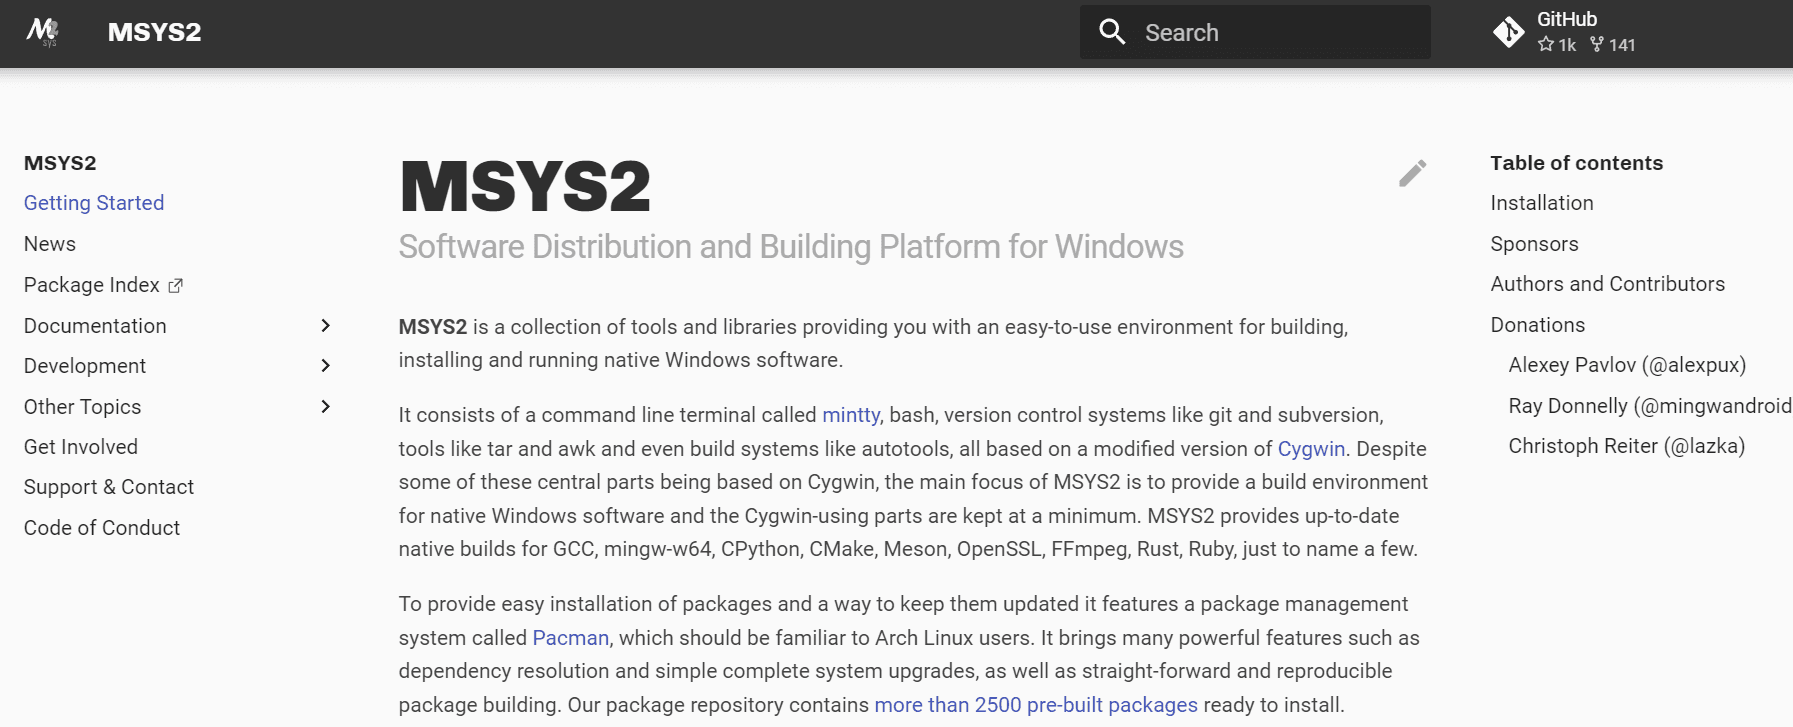This screenshot has height=727, width=1793.
Task: Open 'more than 2500 pre-built packages' link
Action: point(1036,705)
